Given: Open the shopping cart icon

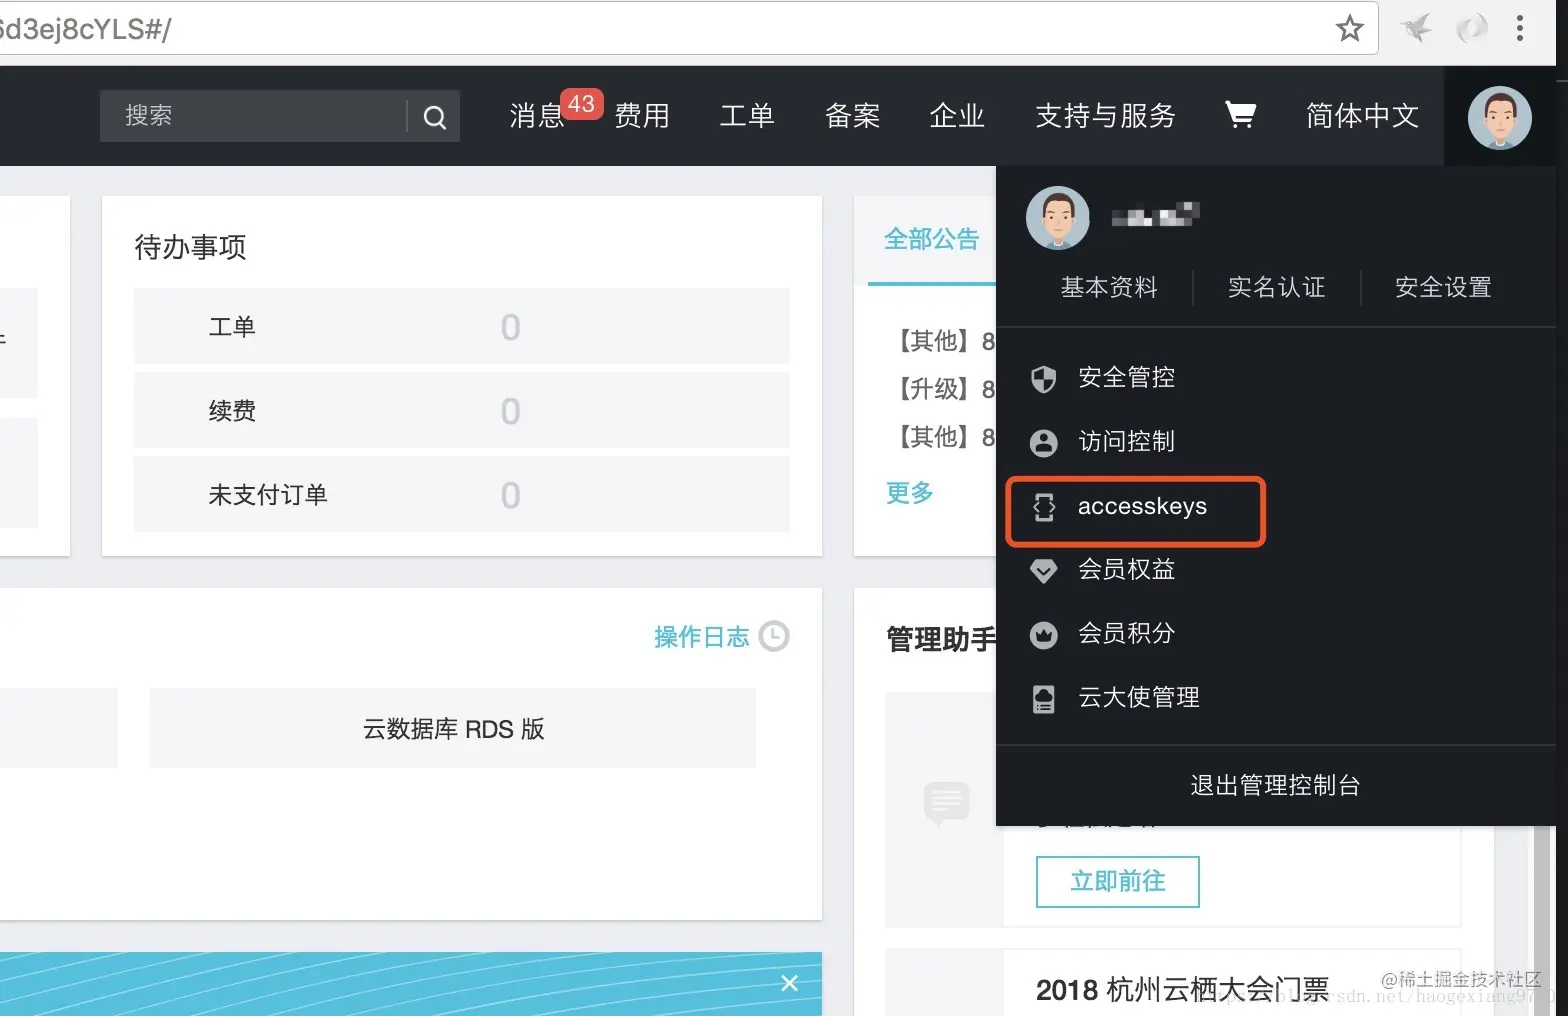Looking at the screenshot, I should [1240, 115].
